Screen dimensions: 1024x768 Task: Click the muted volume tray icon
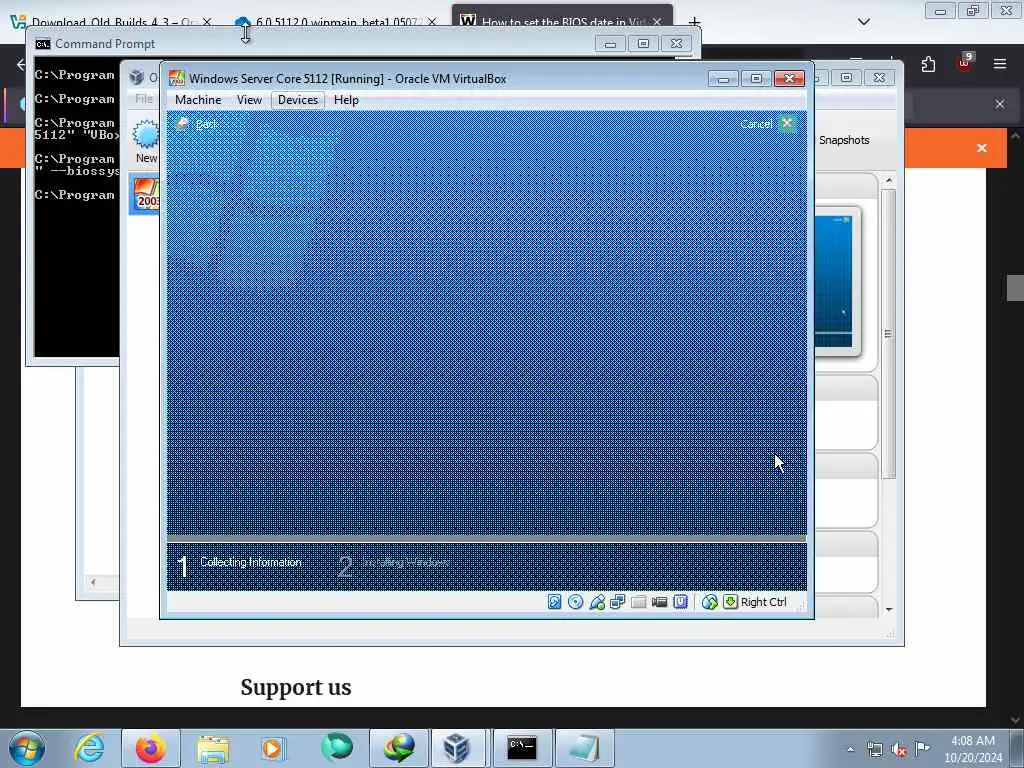(x=899, y=750)
